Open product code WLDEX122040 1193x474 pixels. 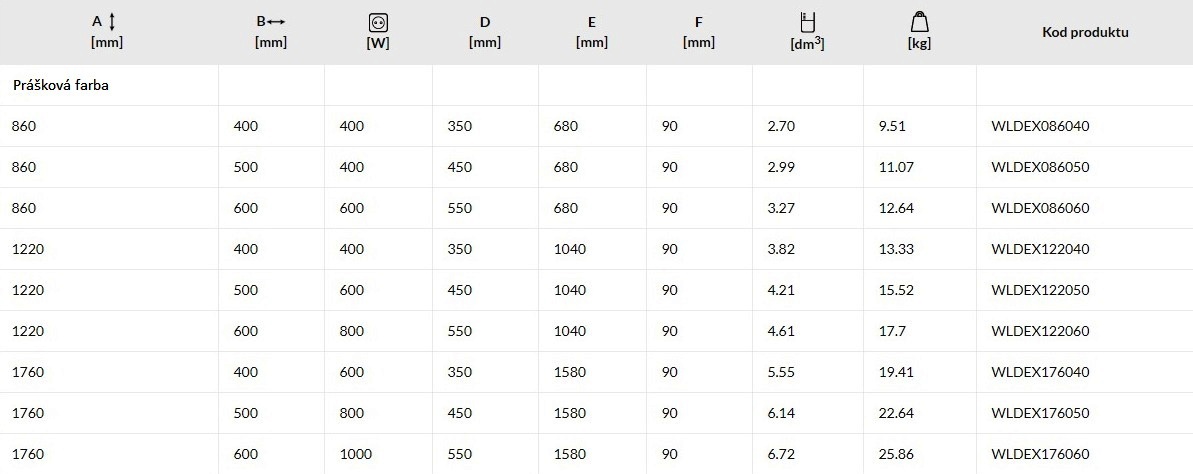pyautogui.click(x=1040, y=250)
